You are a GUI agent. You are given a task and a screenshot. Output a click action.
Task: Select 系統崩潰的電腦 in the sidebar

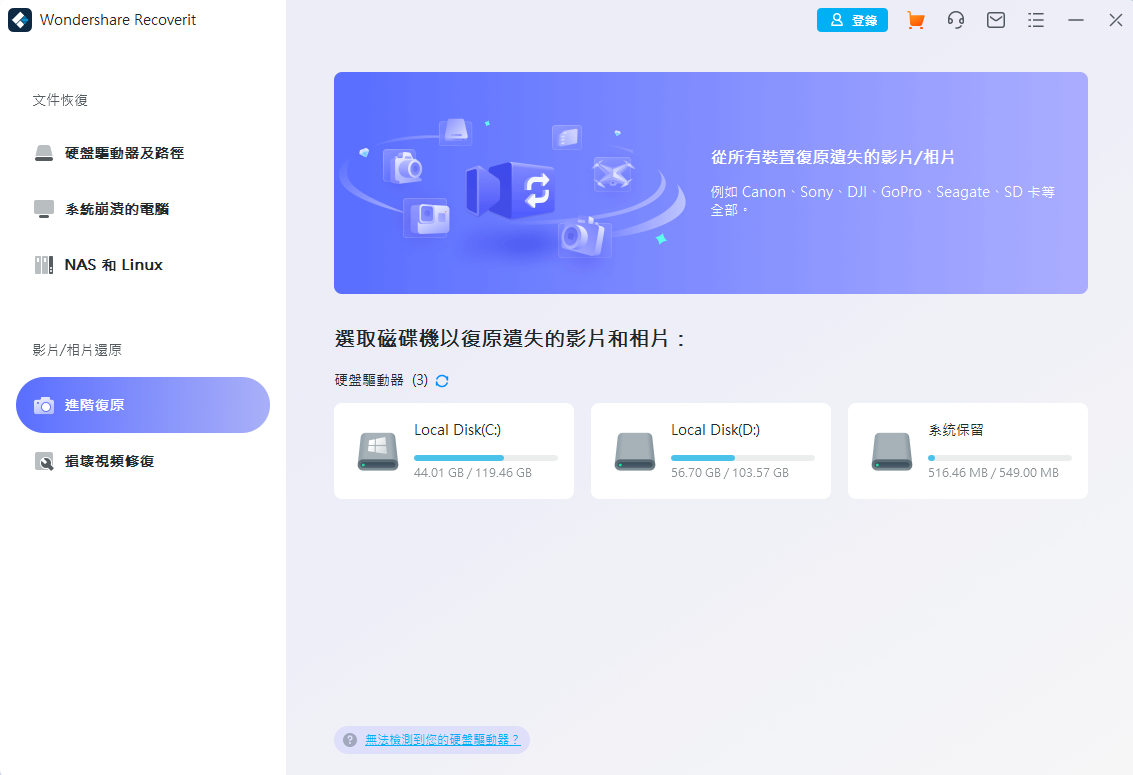[143, 209]
